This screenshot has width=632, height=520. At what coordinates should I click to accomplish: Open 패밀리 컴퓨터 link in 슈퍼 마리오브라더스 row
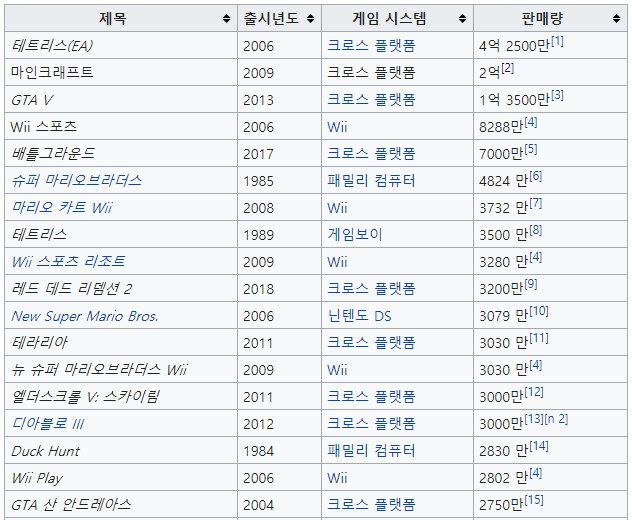pyautogui.click(x=371, y=180)
